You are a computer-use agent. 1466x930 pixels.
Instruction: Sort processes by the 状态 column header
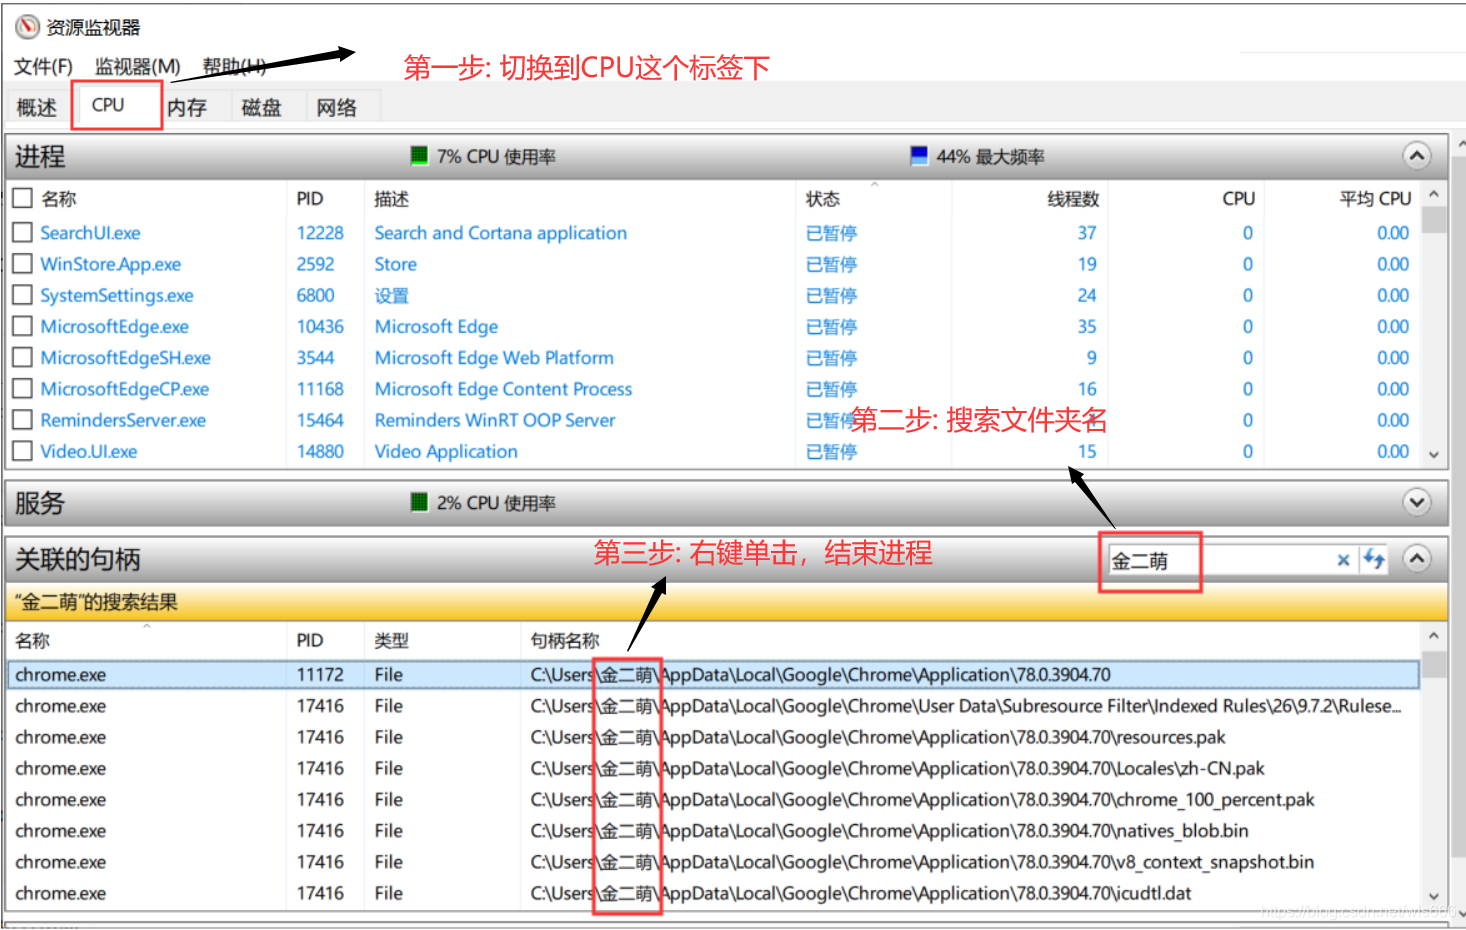coord(823,198)
